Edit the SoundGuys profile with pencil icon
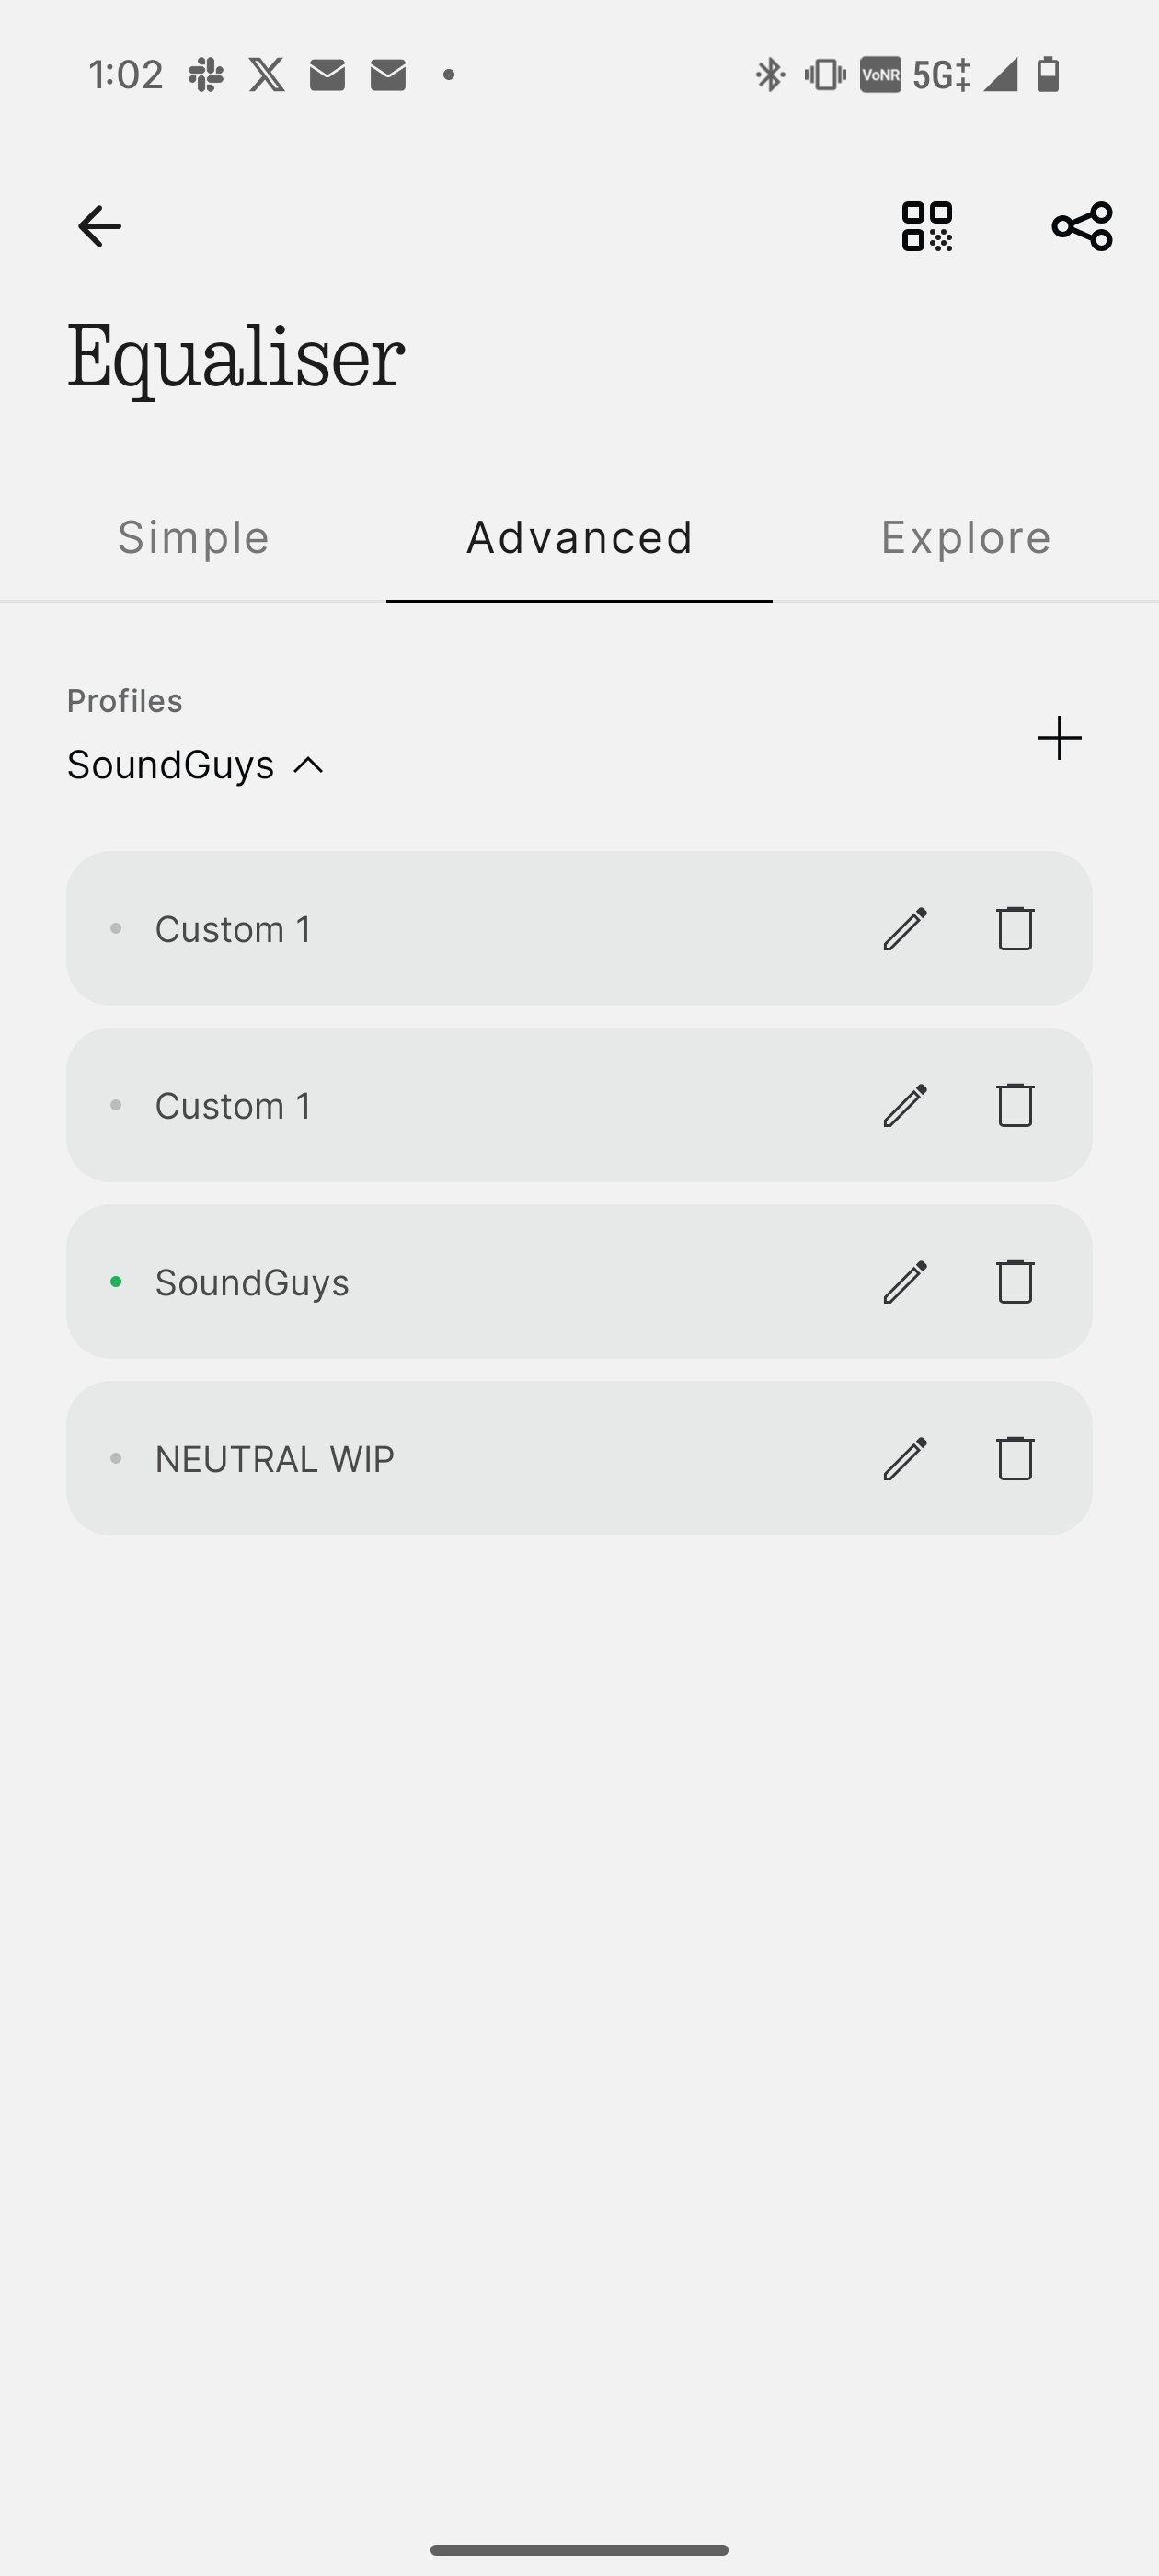1159x2576 pixels. point(905,1282)
